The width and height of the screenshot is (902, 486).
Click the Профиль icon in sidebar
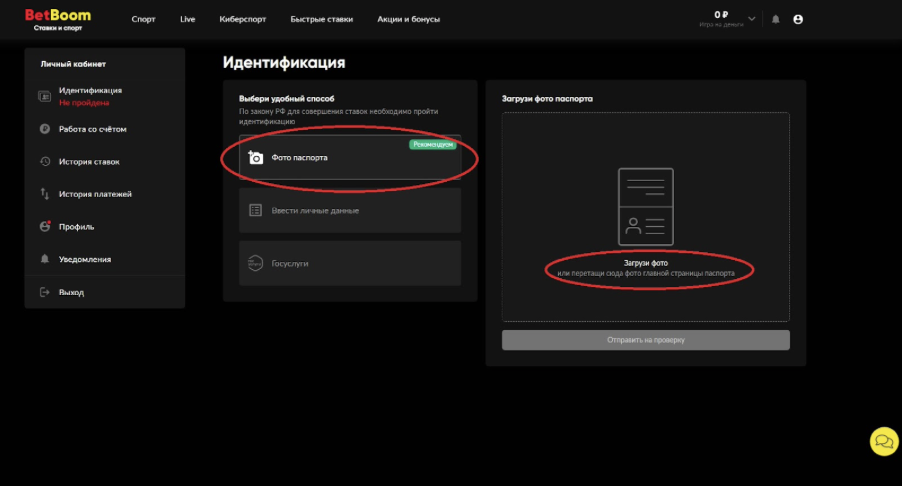pyautogui.click(x=45, y=226)
